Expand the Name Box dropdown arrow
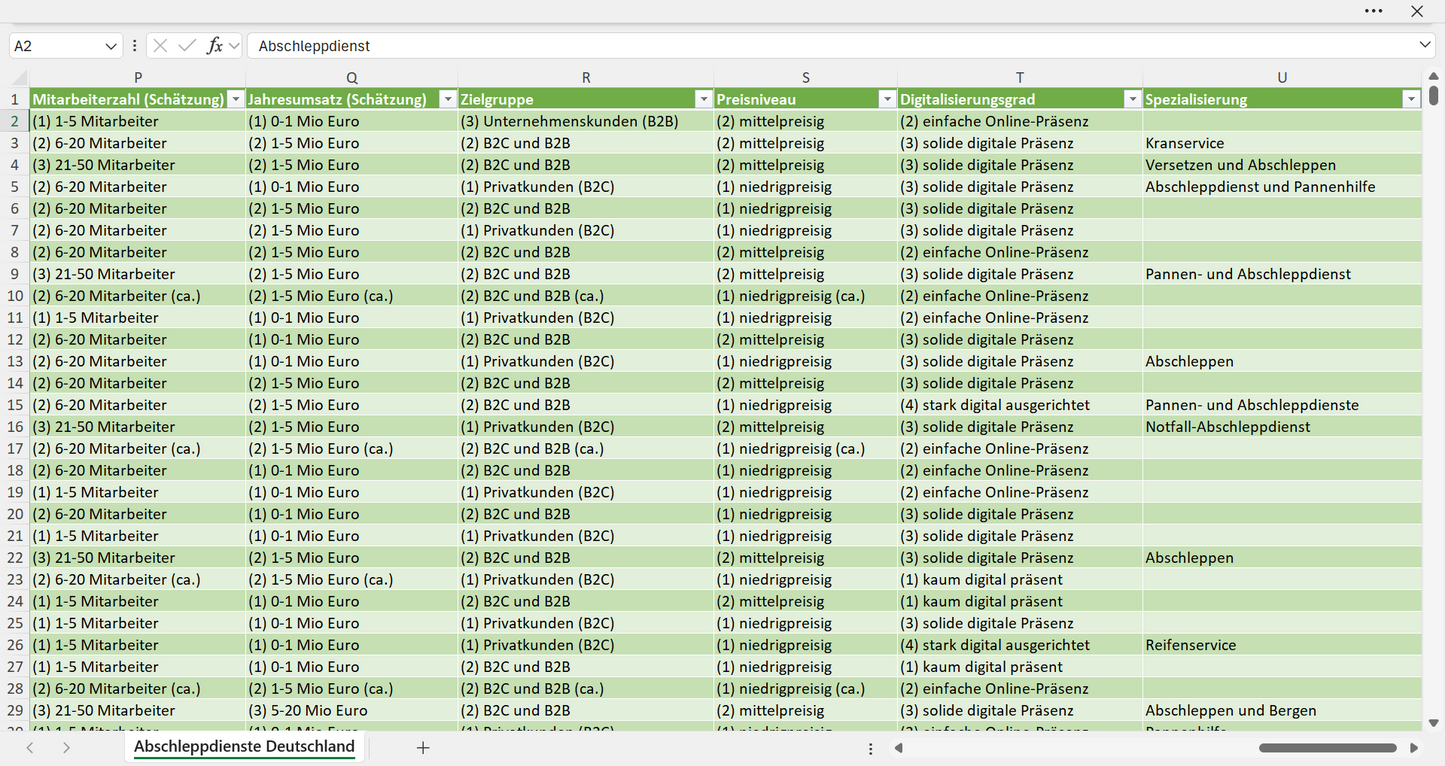 [111, 46]
